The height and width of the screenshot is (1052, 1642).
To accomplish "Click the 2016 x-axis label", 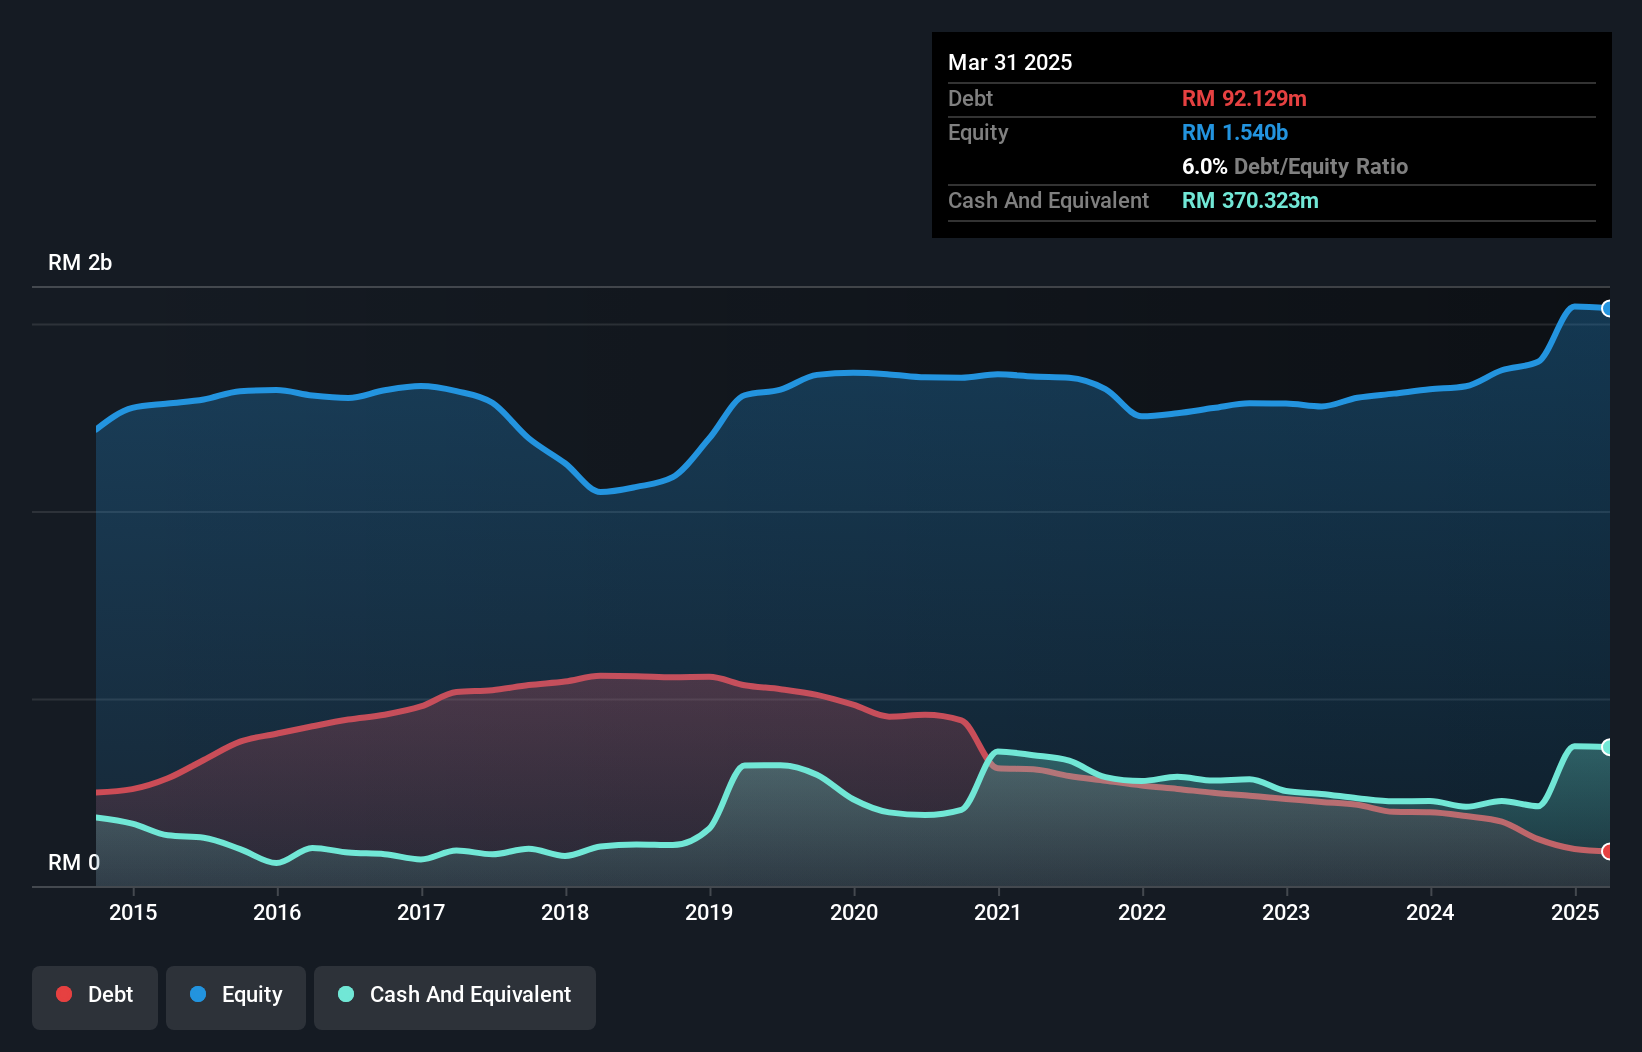I will coord(277,912).
